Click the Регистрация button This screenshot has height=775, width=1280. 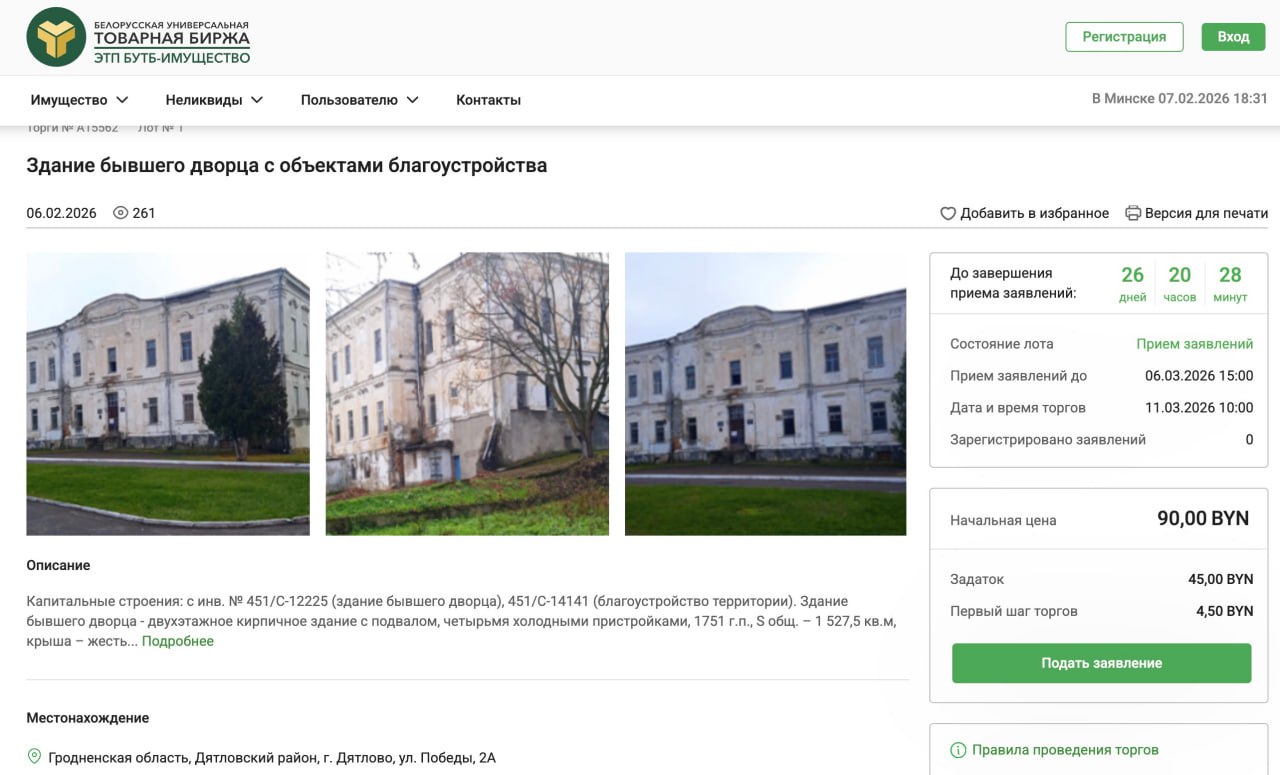tap(1124, 37)
